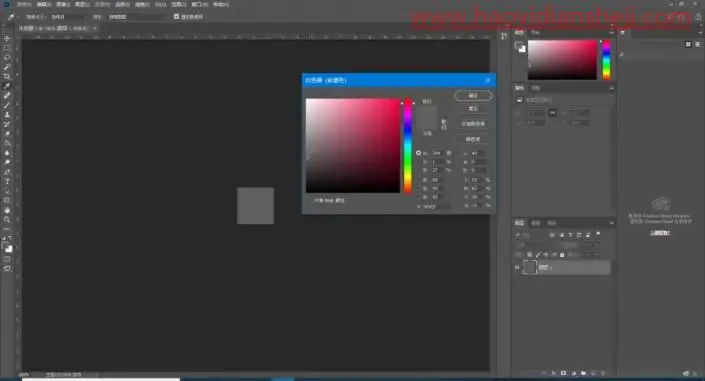Open the Sample layers dropdown in options bar

coord(137,17)
